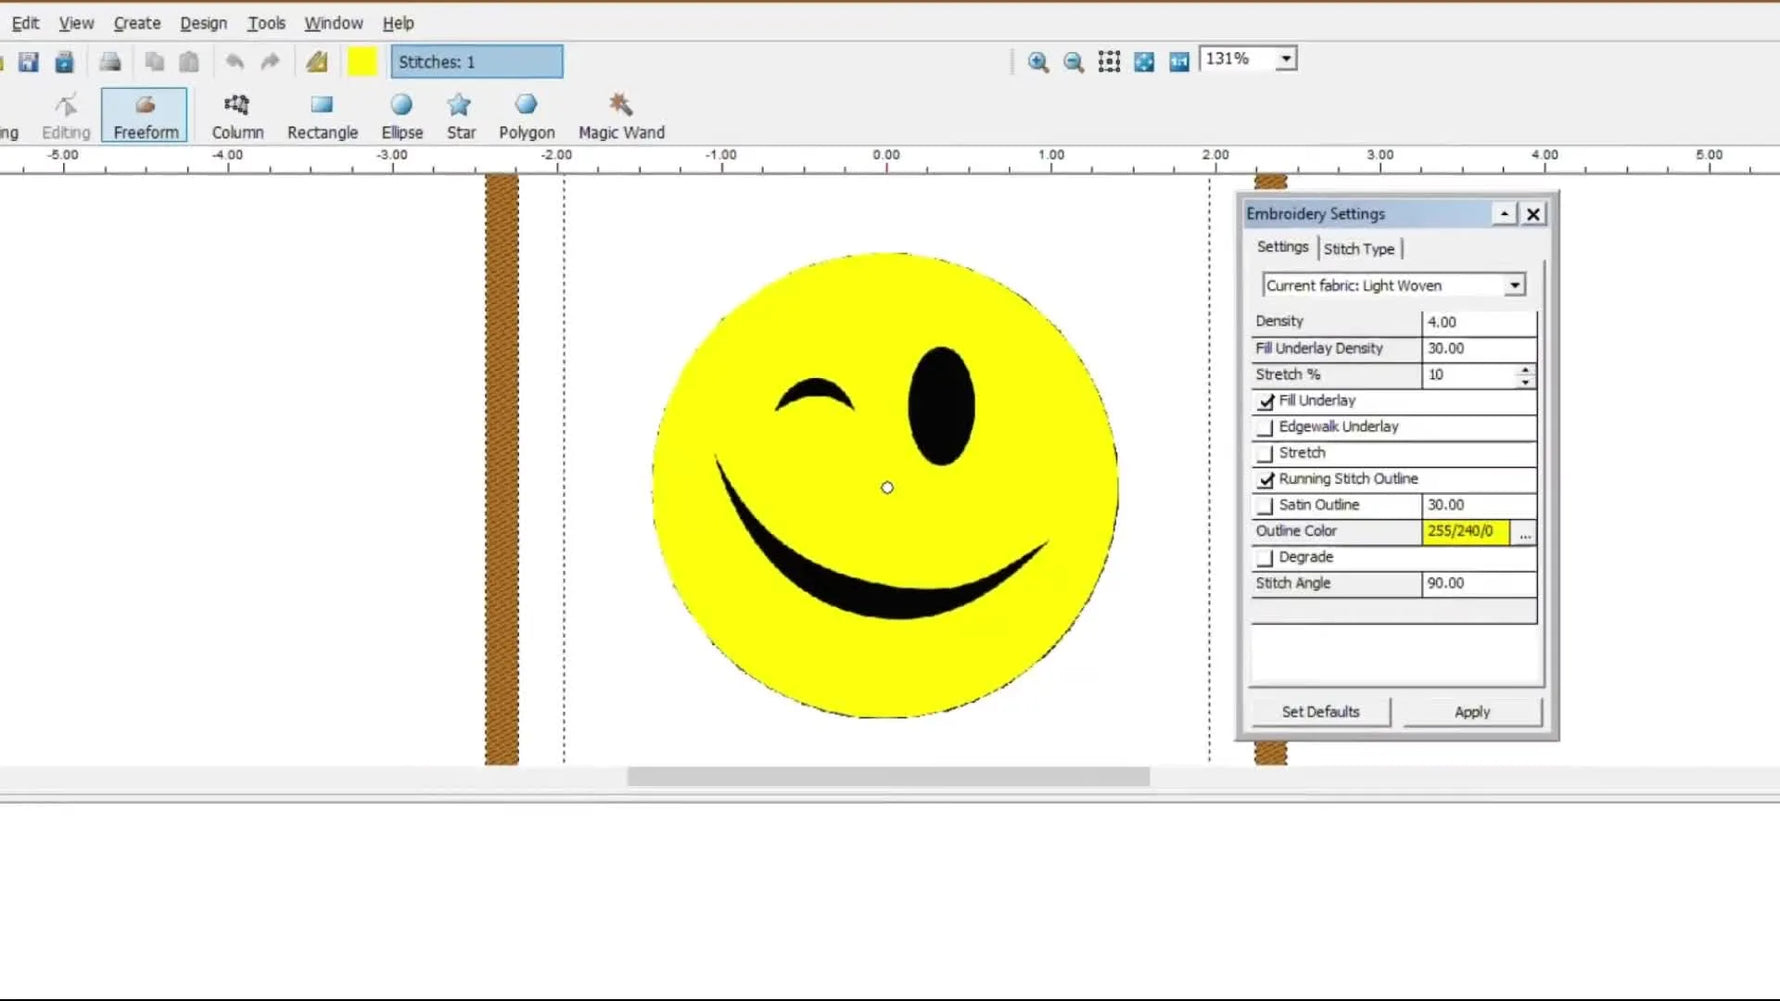Open the Help menu
This screenshot has width=1780, height=1001.
(x=398, y=22)
